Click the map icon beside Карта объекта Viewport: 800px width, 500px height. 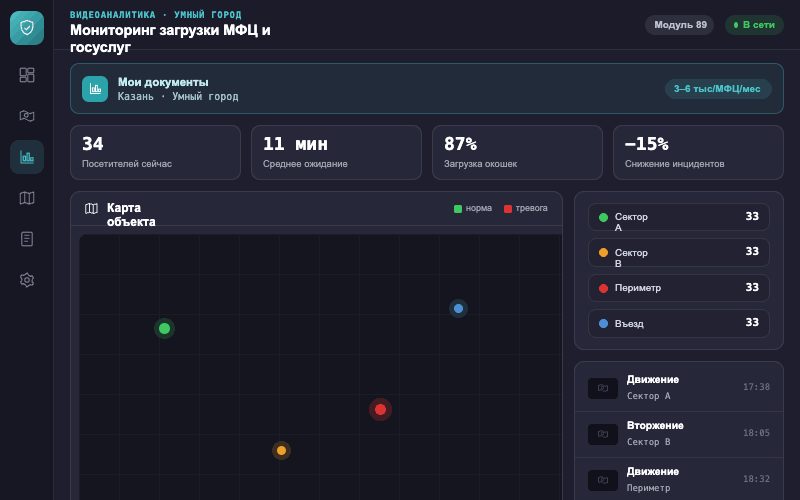click(x=91, y=208)
